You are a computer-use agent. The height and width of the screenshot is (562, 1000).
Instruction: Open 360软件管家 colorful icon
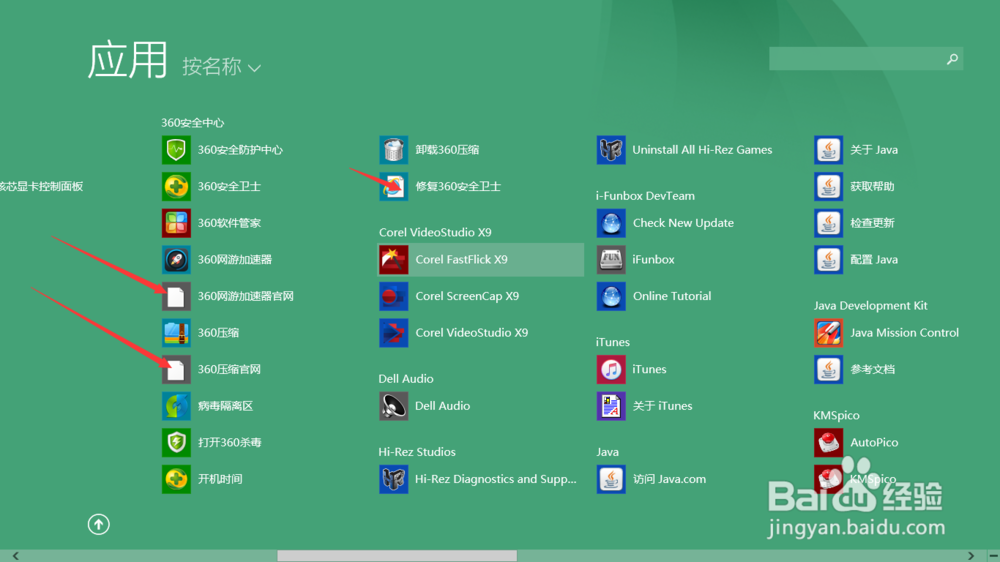click(x=176, y=223)
